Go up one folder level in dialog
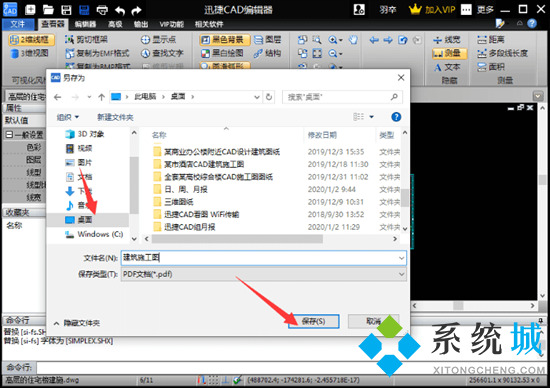Screen dimensions: 550x388 [x=101, y=97]
